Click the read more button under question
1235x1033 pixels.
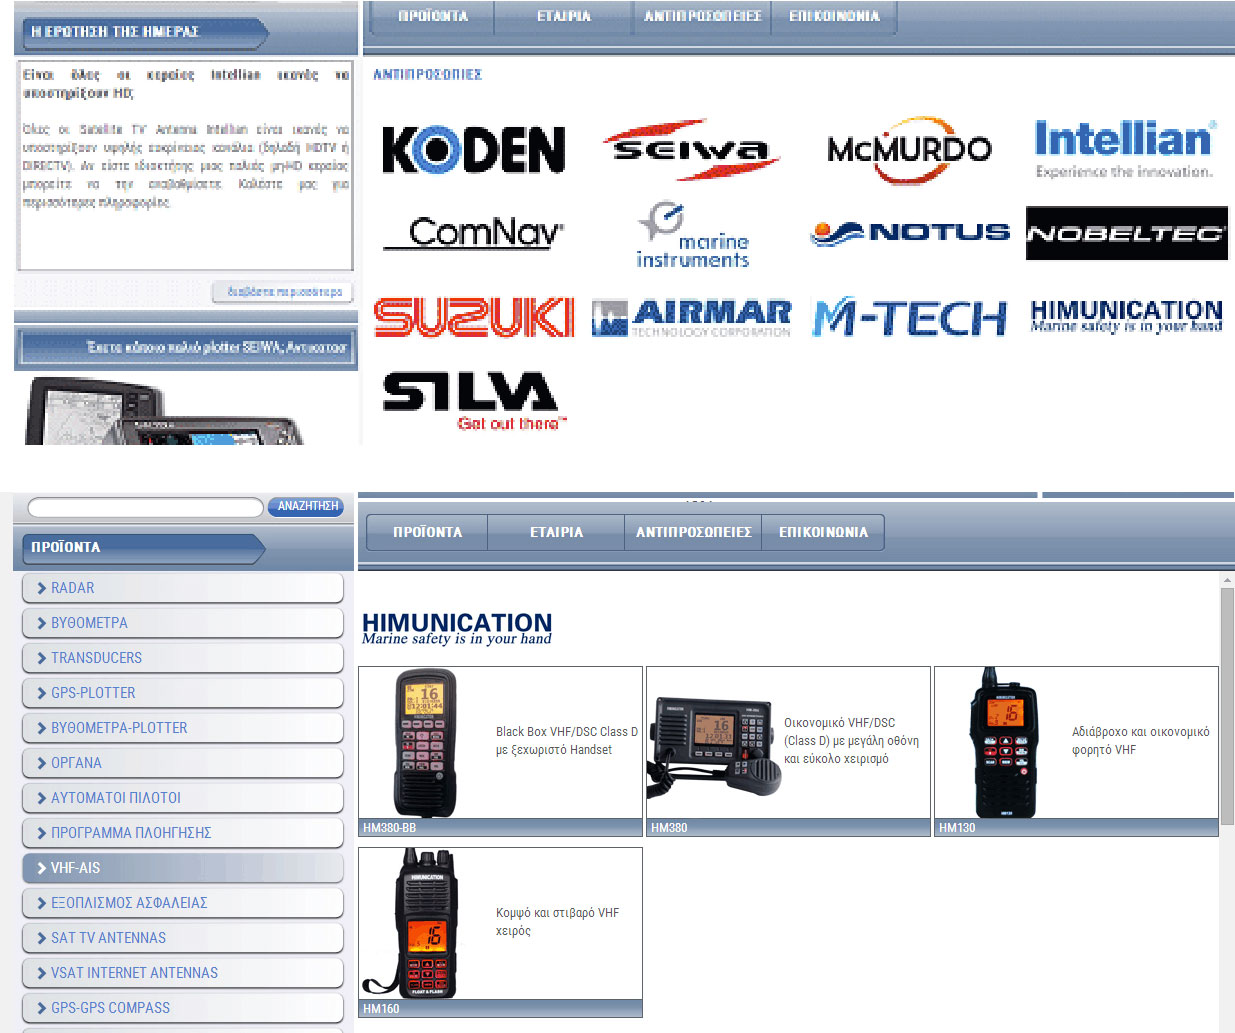[282, 292]
